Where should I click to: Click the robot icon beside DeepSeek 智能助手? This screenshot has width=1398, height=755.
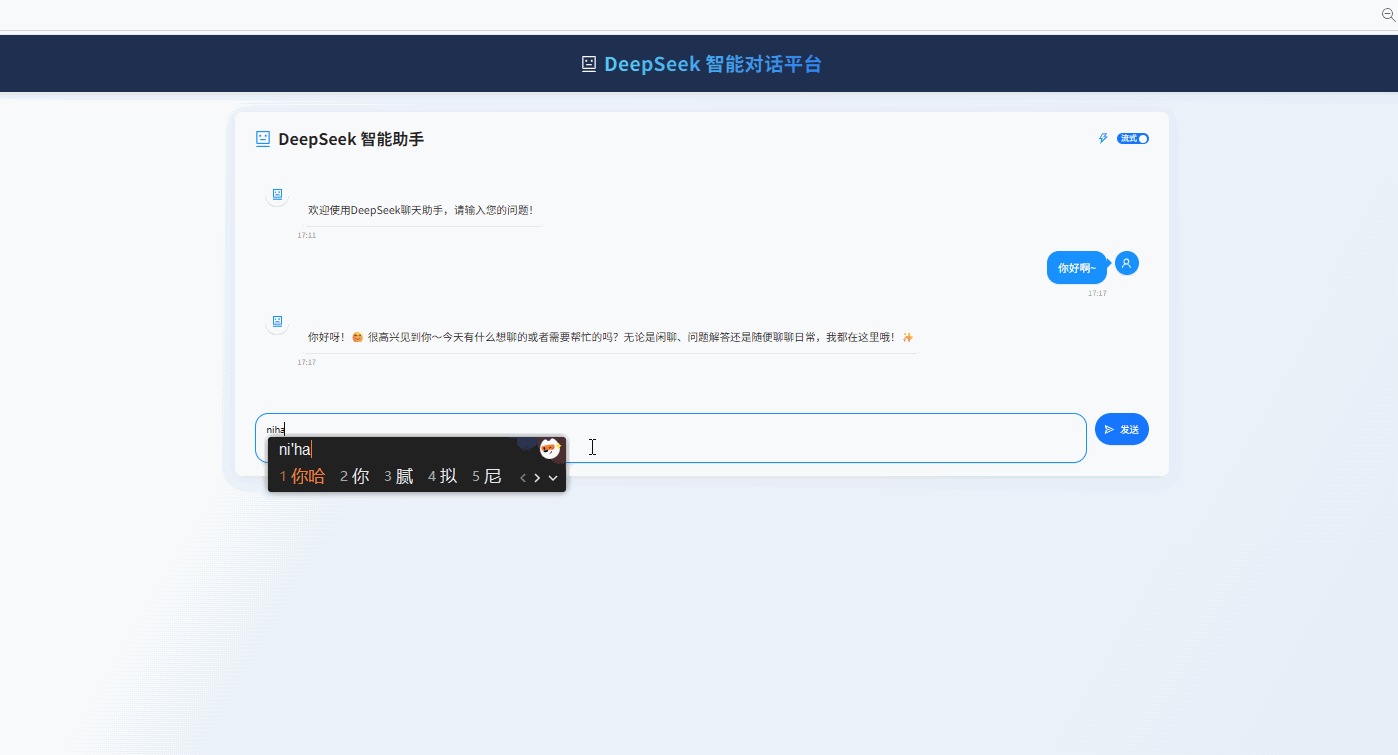click(x=263, y=139)
